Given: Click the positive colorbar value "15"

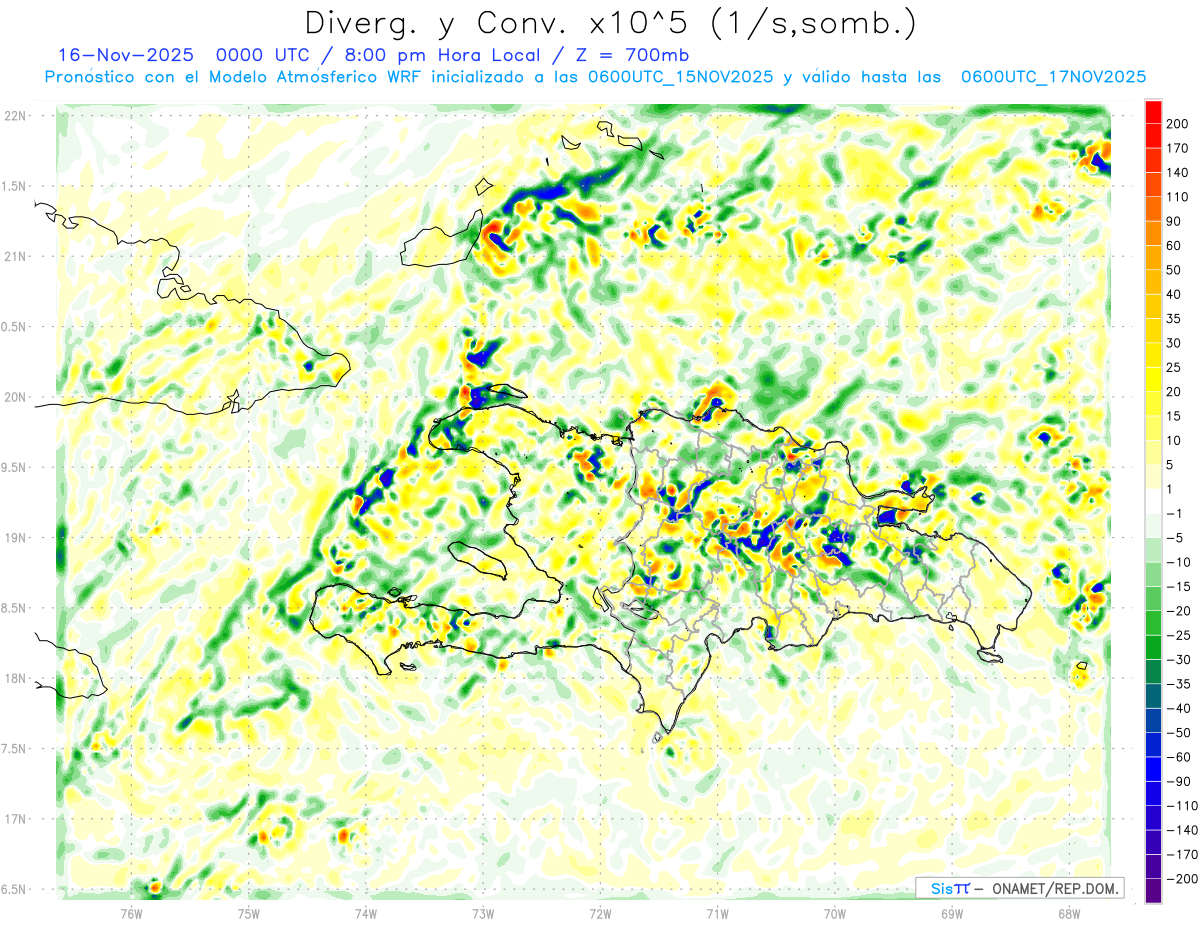Looking at the screenshot, I should [x=1174, y=416].
